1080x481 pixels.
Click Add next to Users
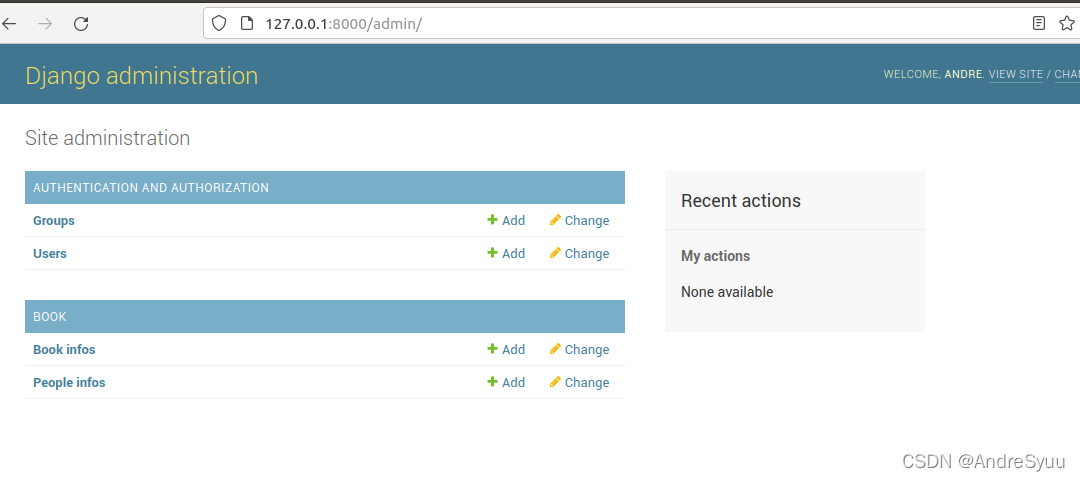point(513,254)
